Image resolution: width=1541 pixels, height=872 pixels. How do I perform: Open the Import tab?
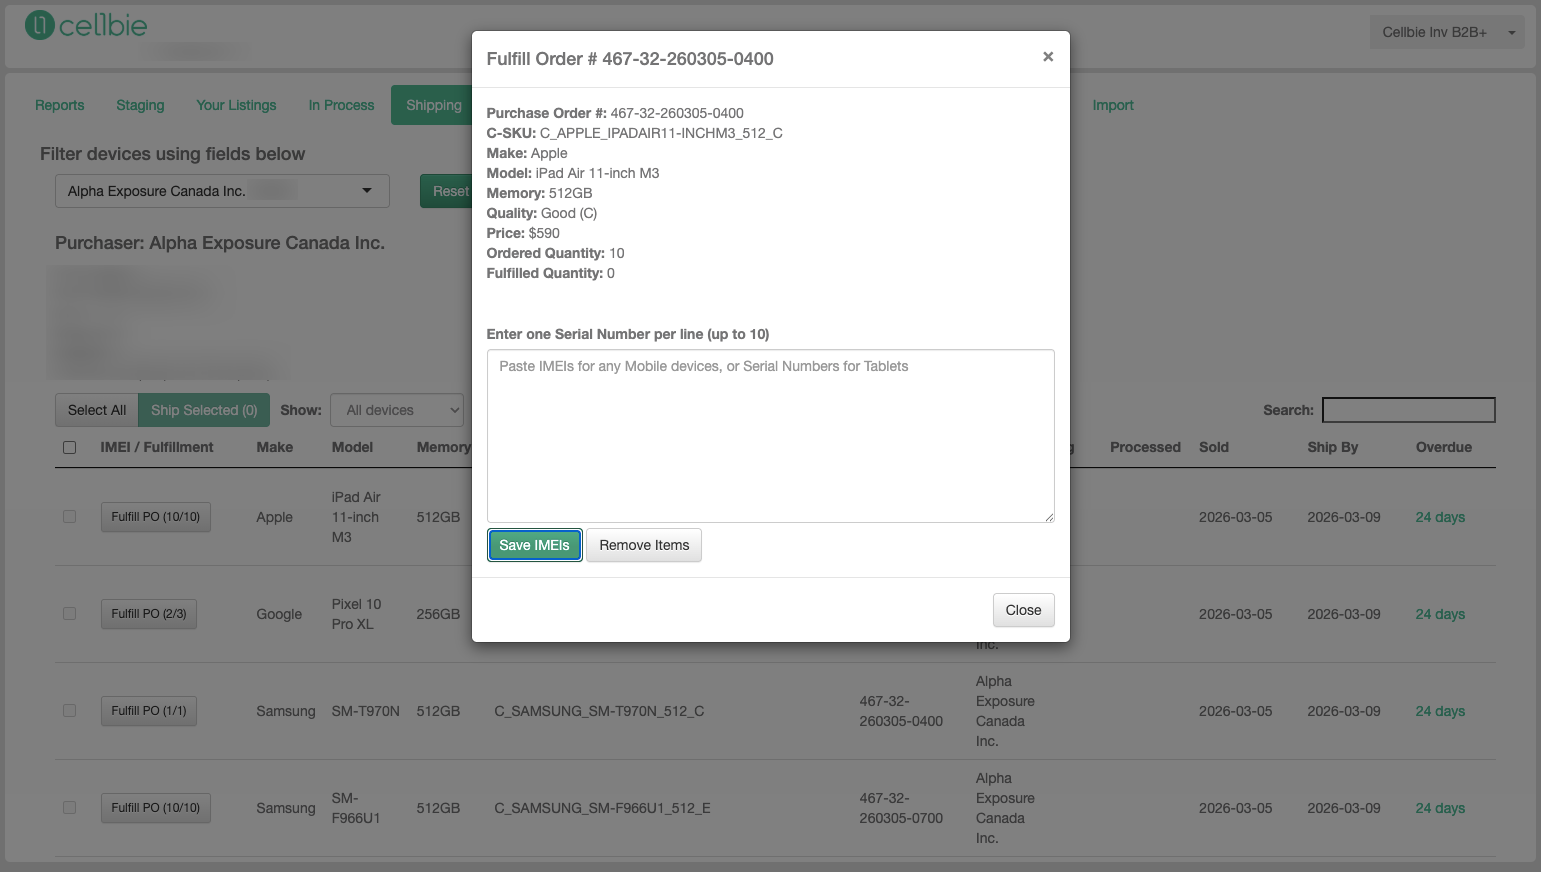coord(1113,105)
